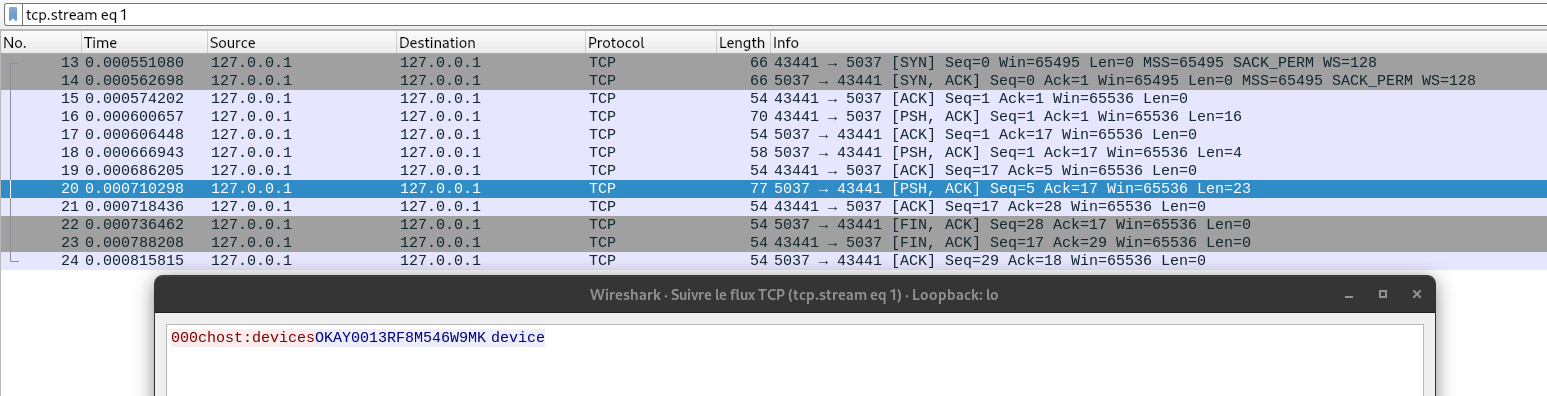Click length value 77 in packet 20
The width and height of the screenshot is (1547, 396).
coord(758,188)
